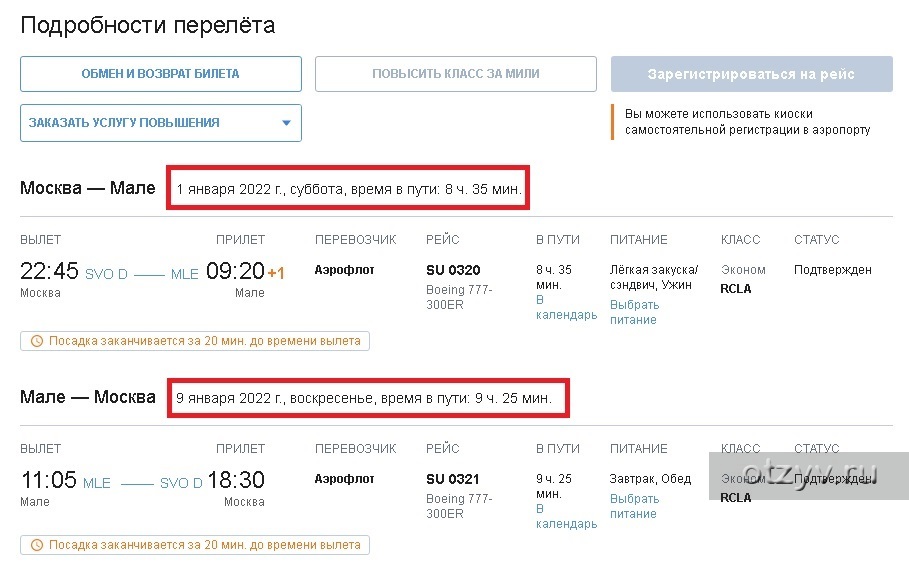Add flight SU 0320 to calendar
Image resolution: width=909 pixels, height=567 pixels.
tap(566, 307)
